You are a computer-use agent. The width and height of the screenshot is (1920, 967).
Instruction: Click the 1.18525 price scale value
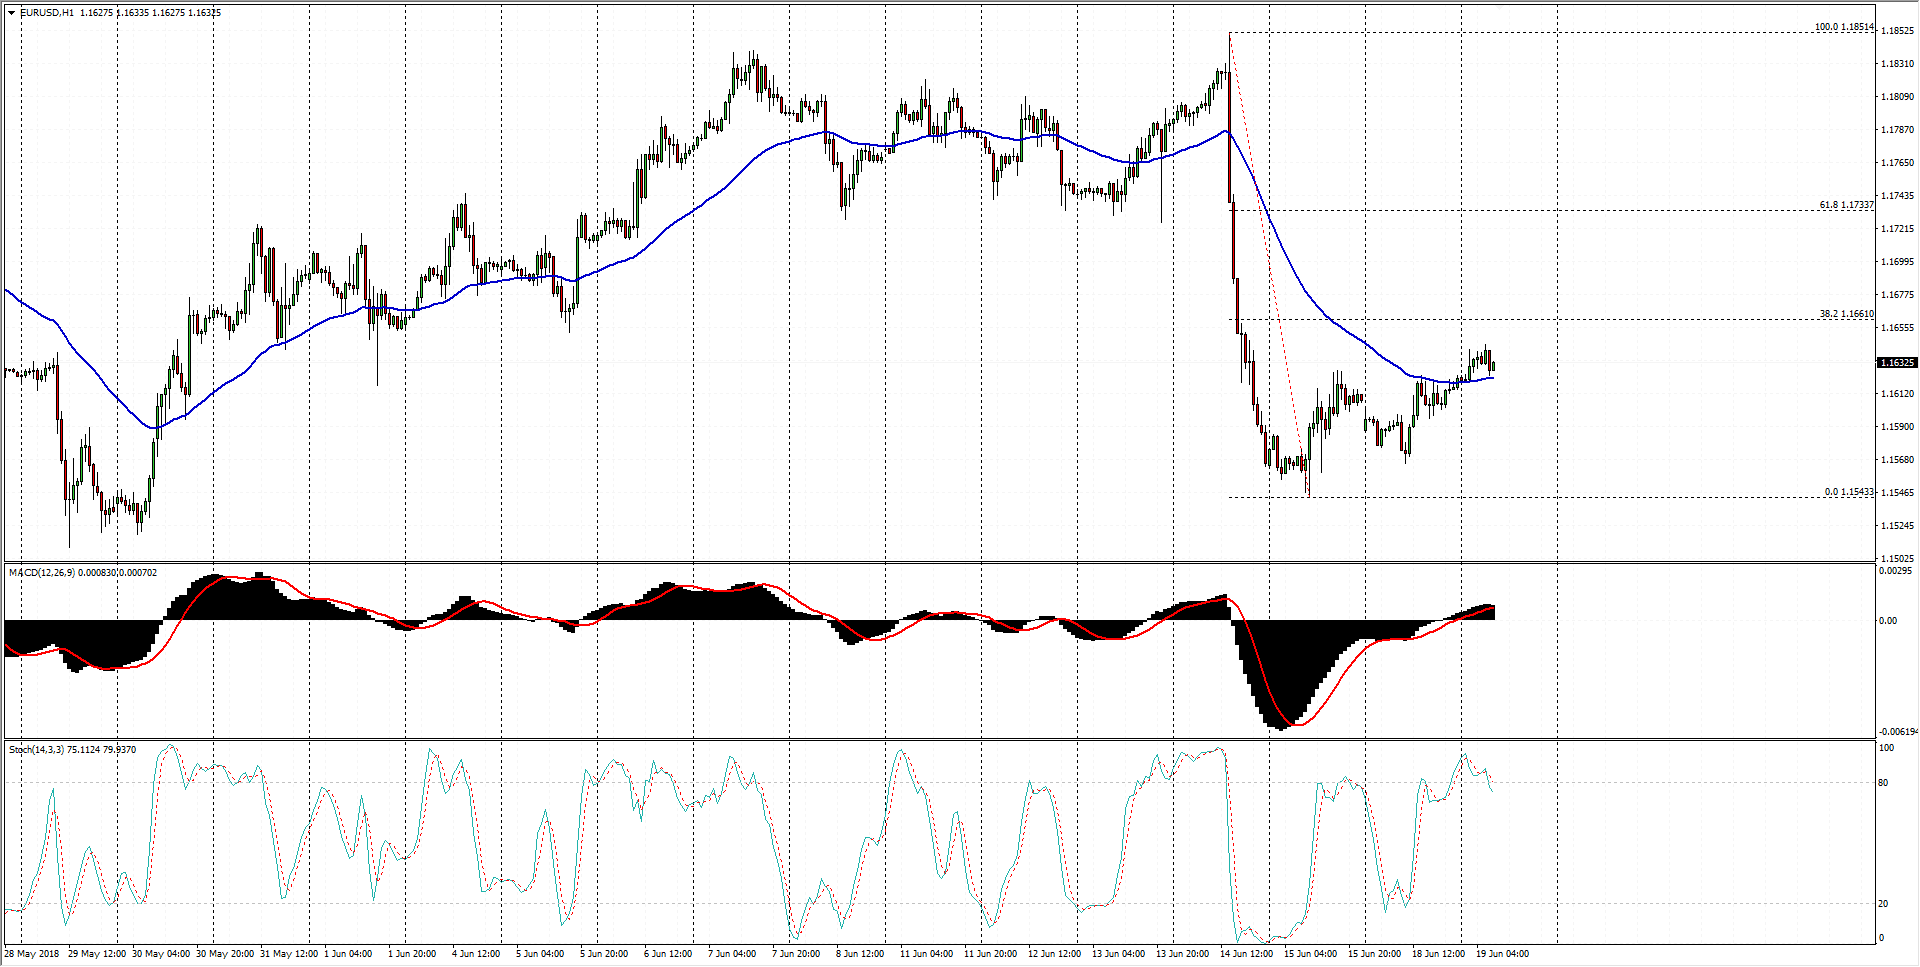click(1897, 31)
